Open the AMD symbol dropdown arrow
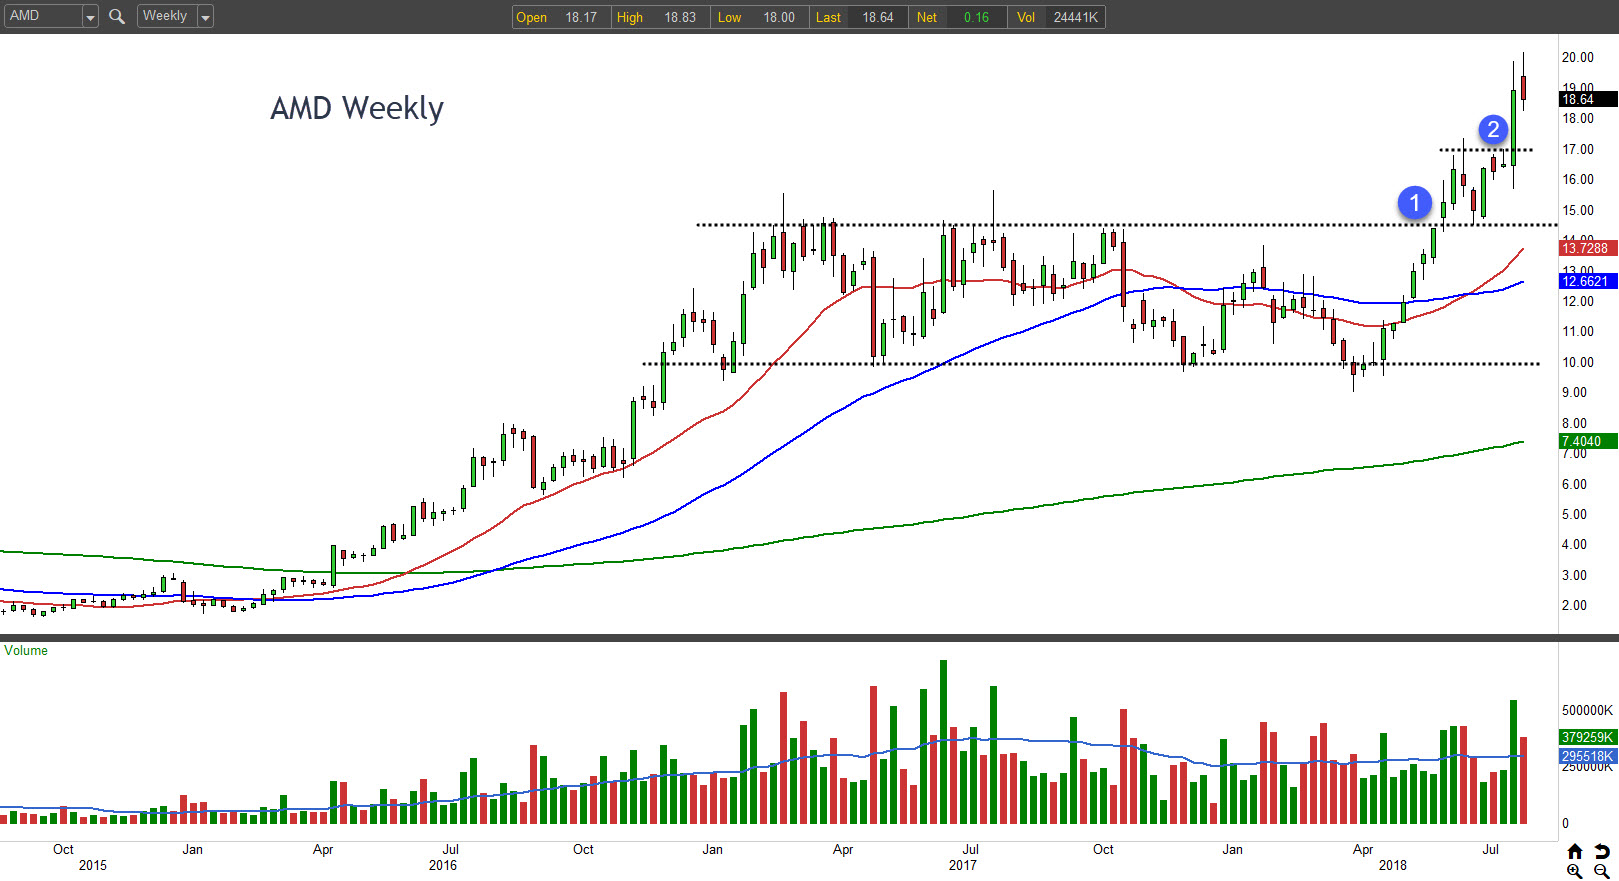Viewport: 1619px width, 881px height. coord(90,17)
